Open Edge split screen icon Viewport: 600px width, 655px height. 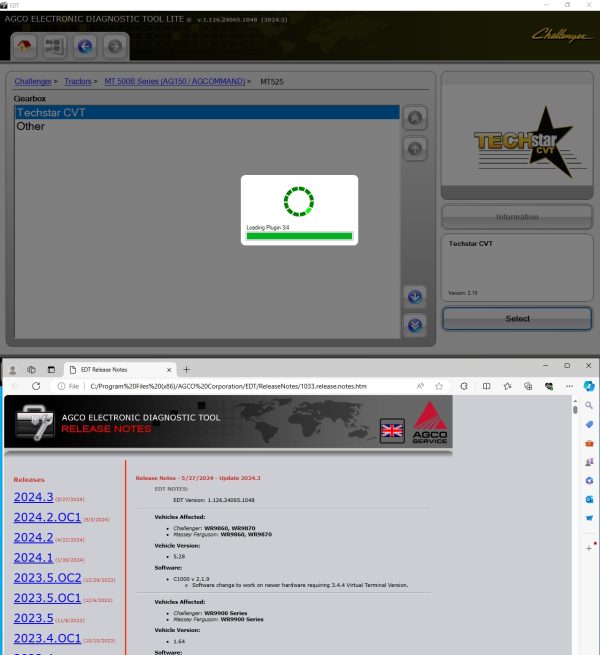(486, 386)
